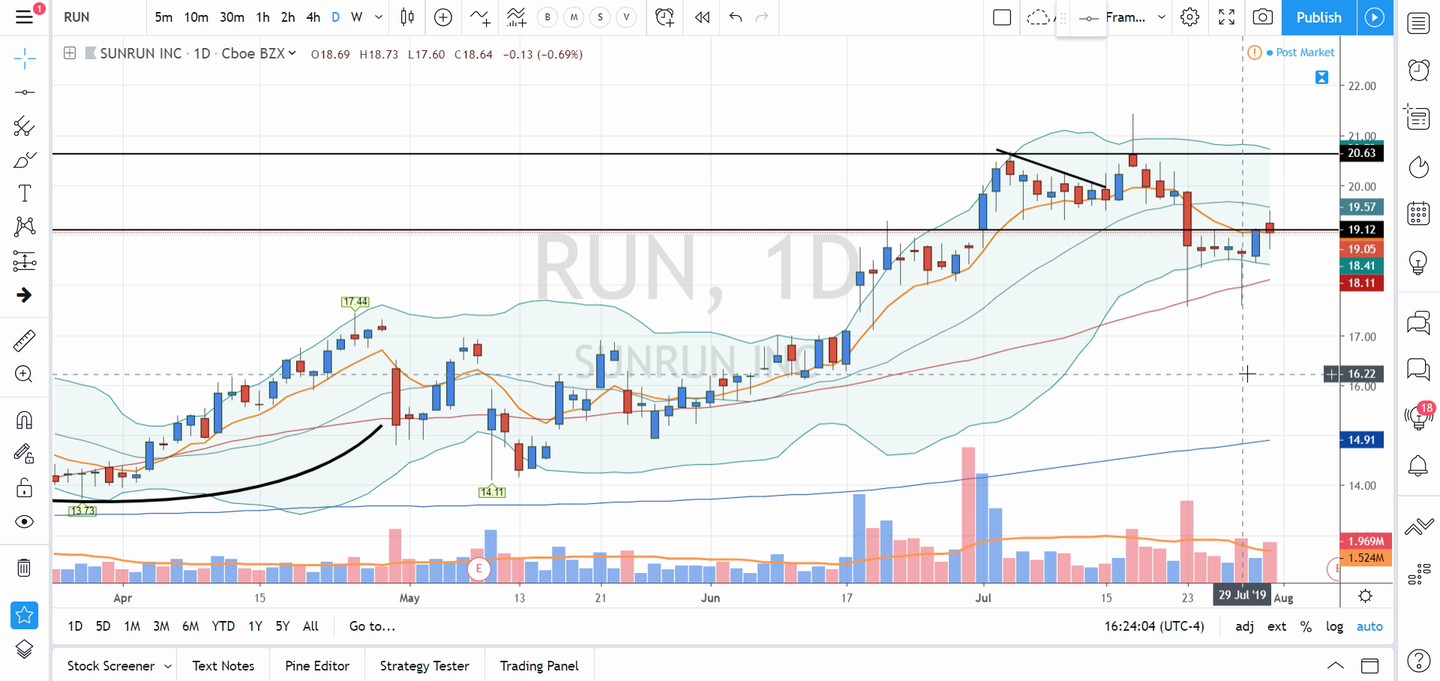This screenshot has width=1440, height=681.
Task: Toggle hide all drawings eye icon
Action: [24, 522]
